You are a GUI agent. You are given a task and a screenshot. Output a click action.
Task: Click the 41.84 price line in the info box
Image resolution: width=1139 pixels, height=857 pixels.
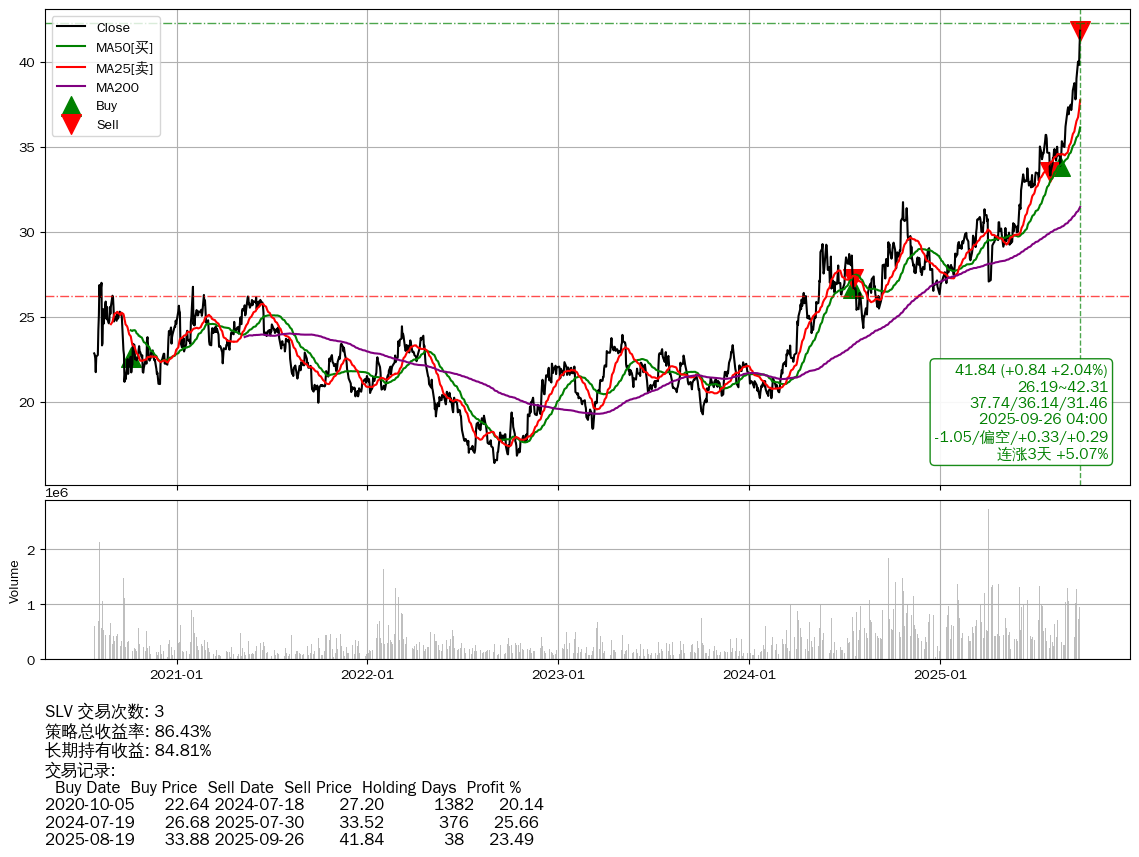click(x=1031, y=370)
